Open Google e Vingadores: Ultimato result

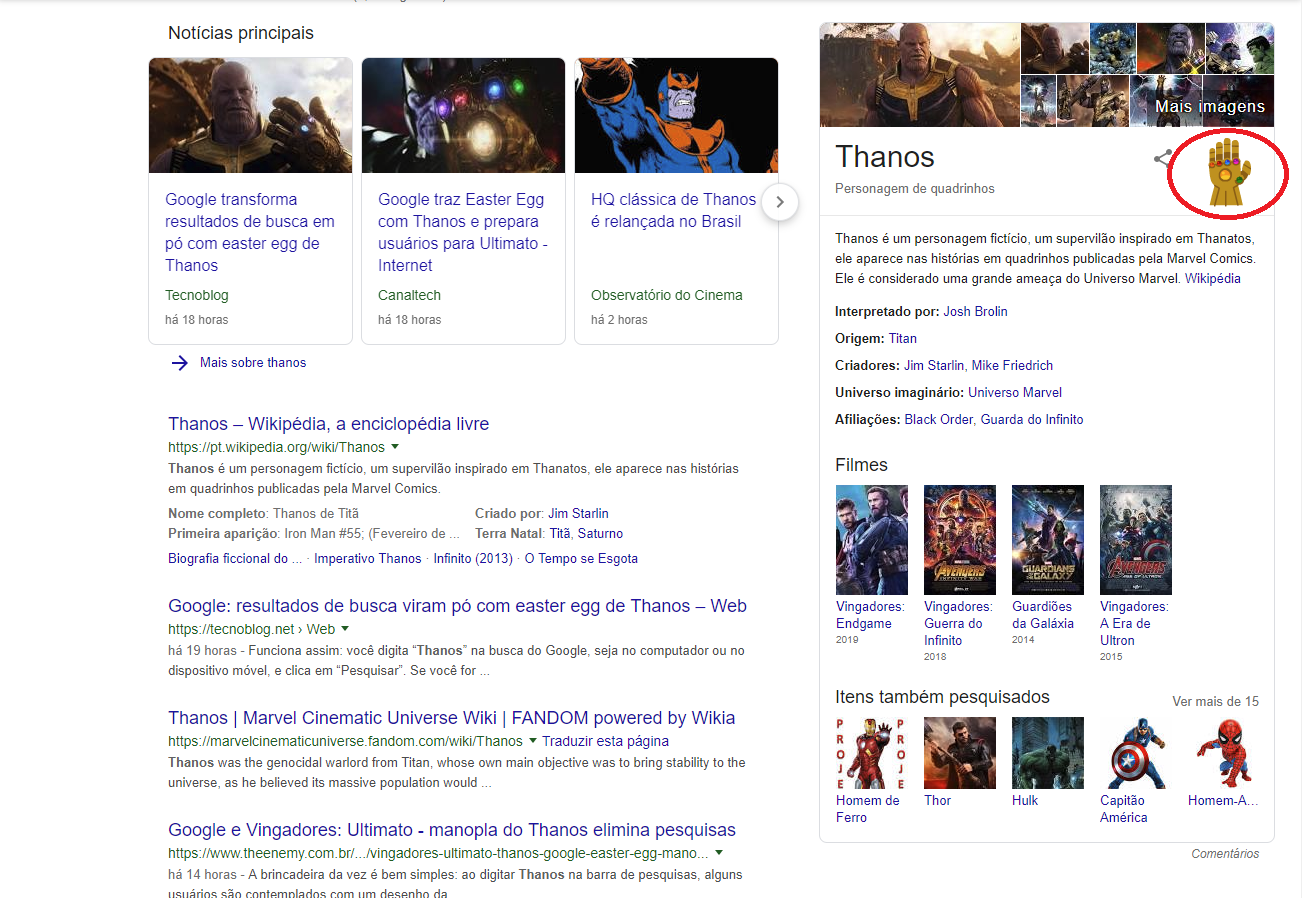[452, 830]
